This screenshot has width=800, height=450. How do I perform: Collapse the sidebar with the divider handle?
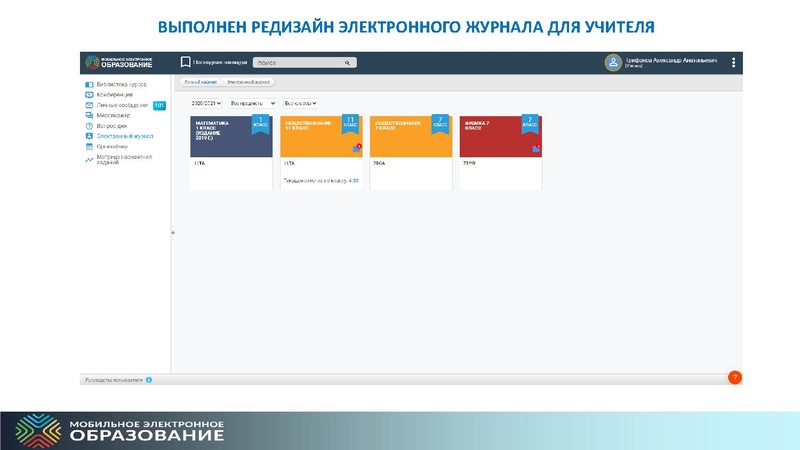[173, 233]
